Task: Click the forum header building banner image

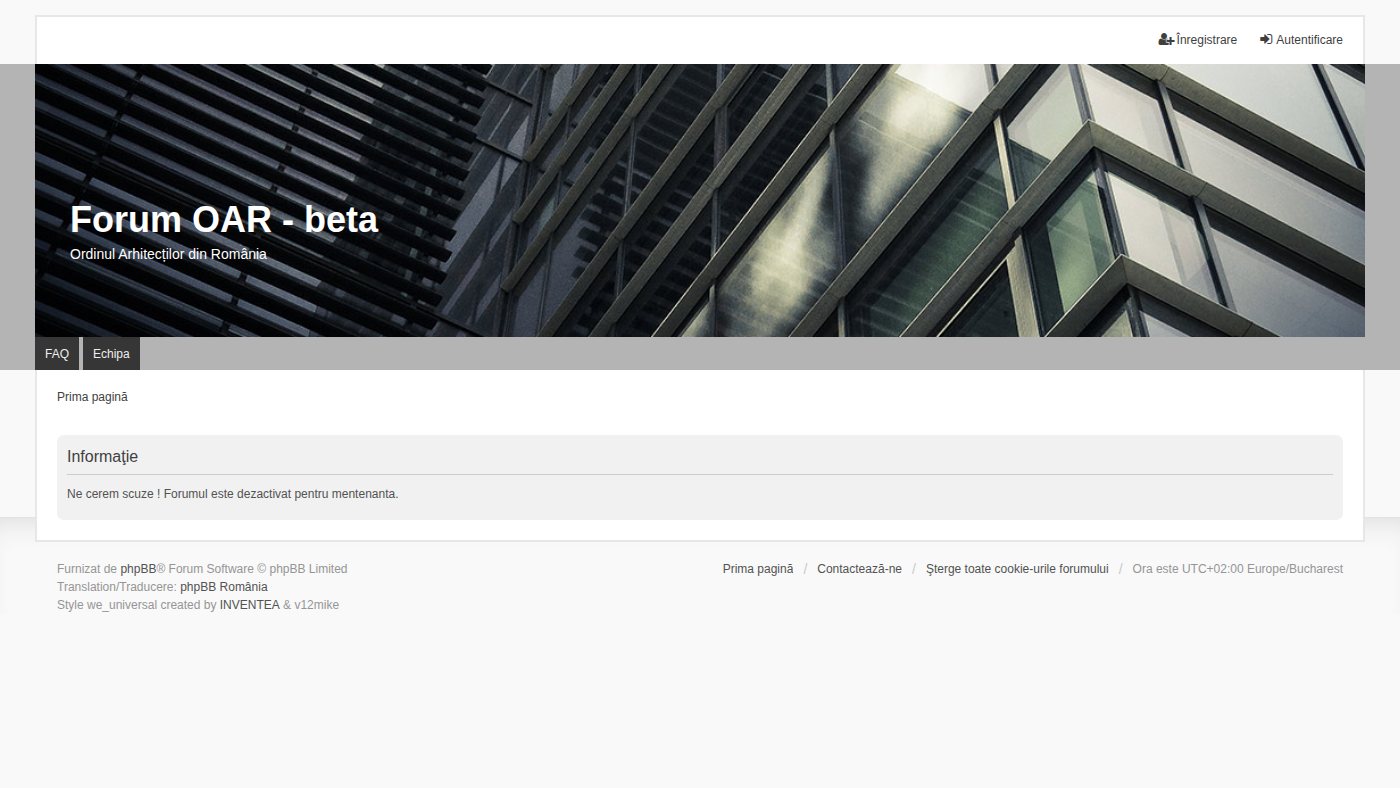Action: click(x=700, y=200)
